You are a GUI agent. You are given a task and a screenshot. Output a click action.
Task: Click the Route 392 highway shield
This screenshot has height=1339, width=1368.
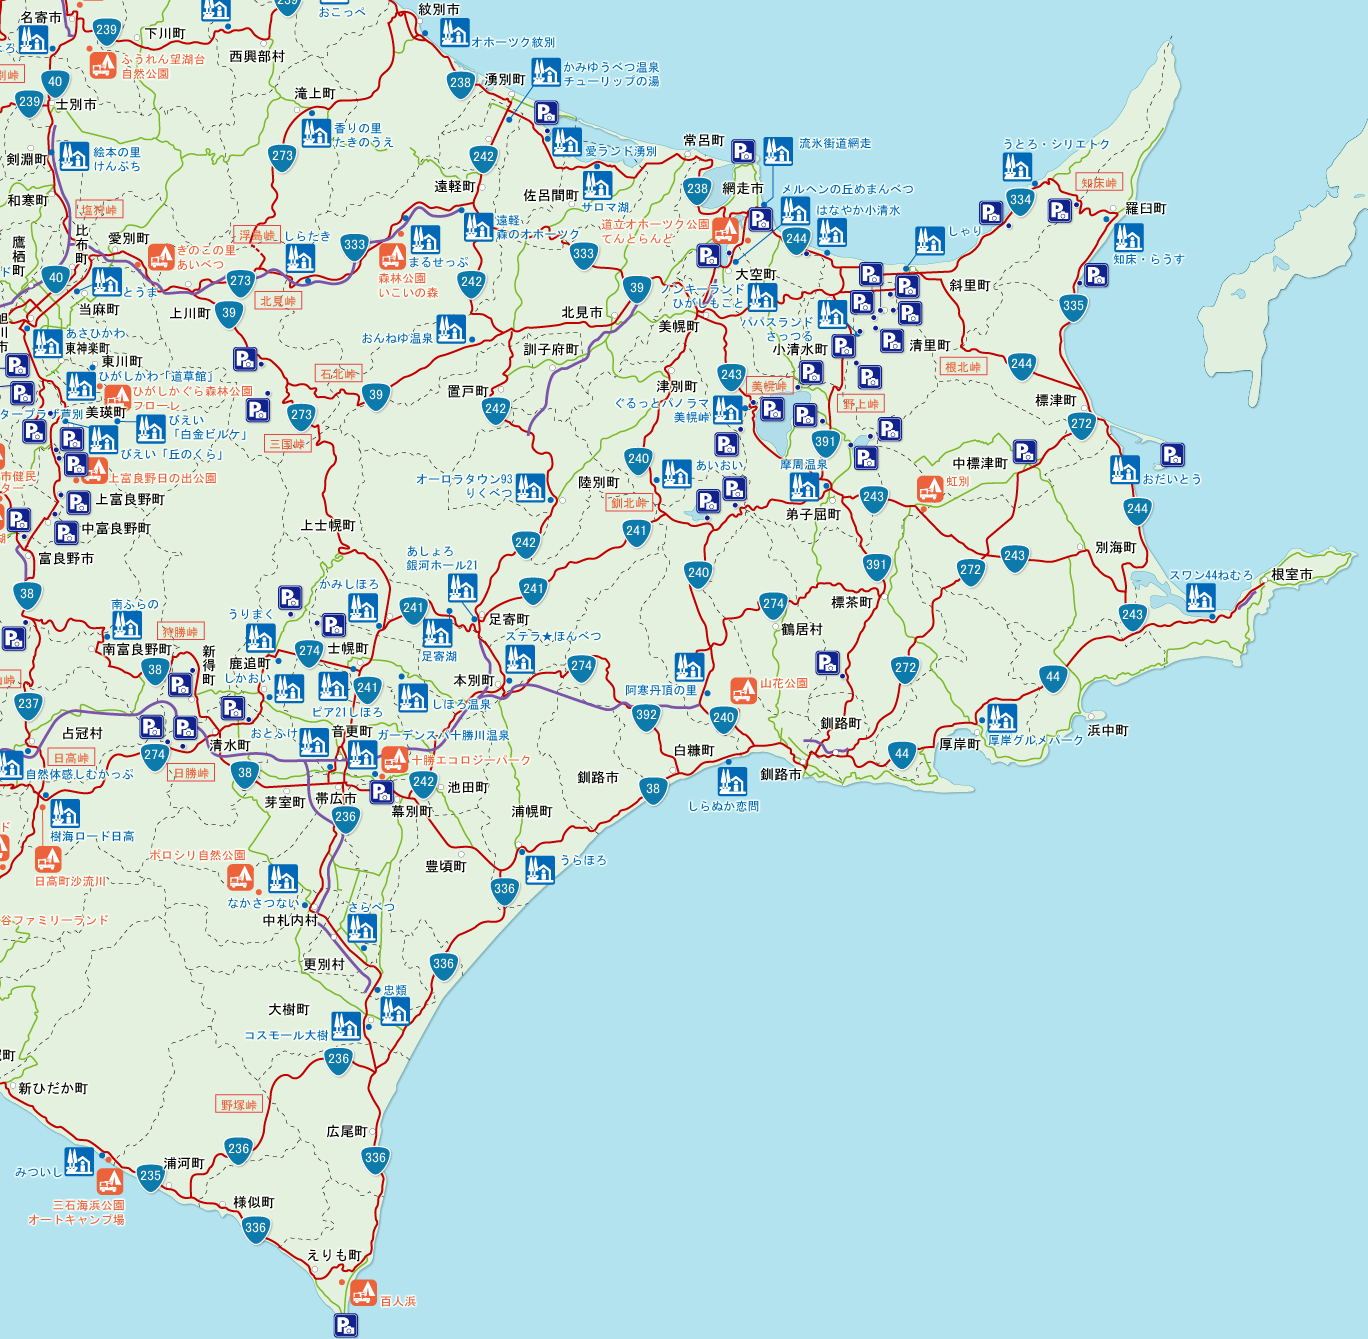[646, 714]
